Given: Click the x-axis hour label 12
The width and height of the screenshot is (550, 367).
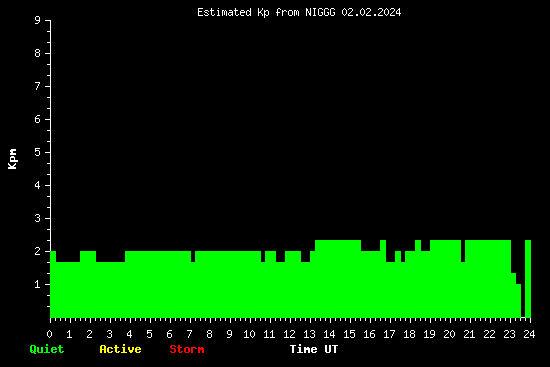Looking at the screenshot, I should (289, 334).
